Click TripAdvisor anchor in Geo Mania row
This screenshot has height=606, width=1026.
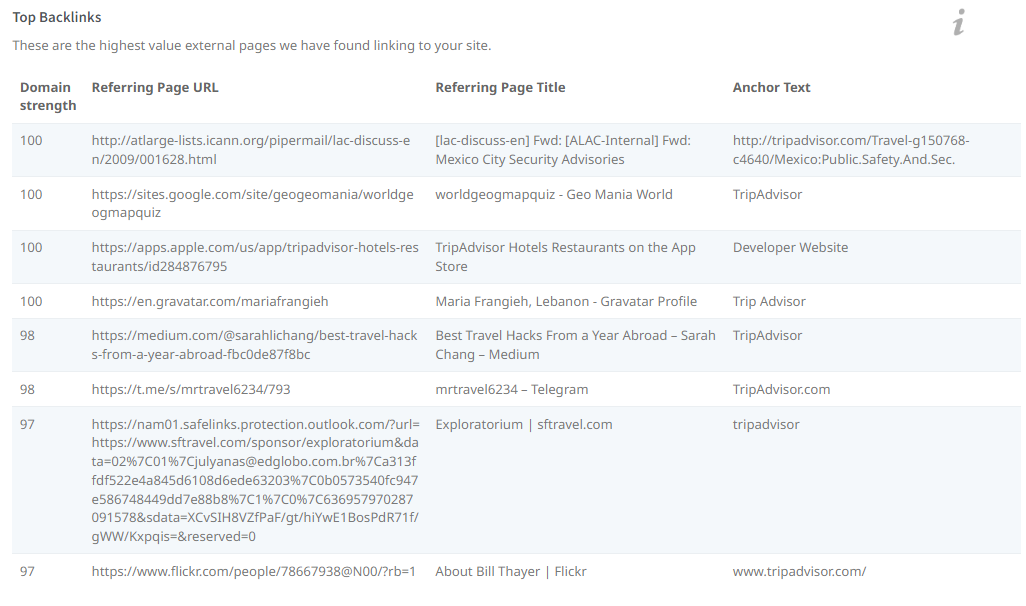(767, 194)
